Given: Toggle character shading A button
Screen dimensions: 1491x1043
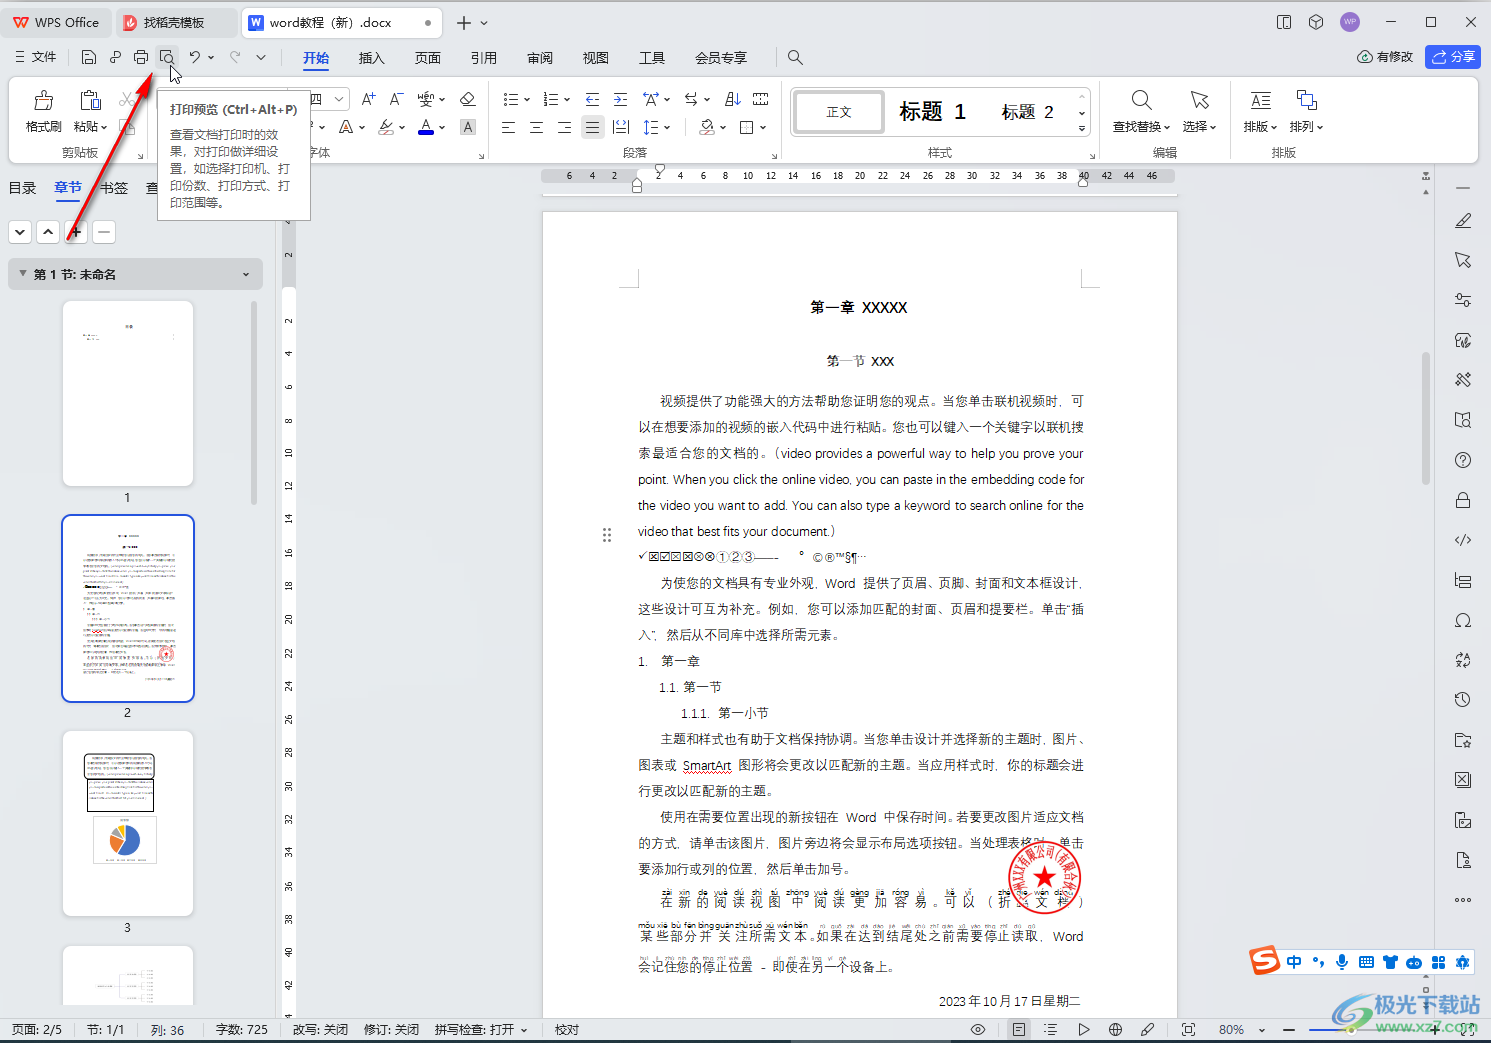Looking at the screenshot, I should pos(467,127).
